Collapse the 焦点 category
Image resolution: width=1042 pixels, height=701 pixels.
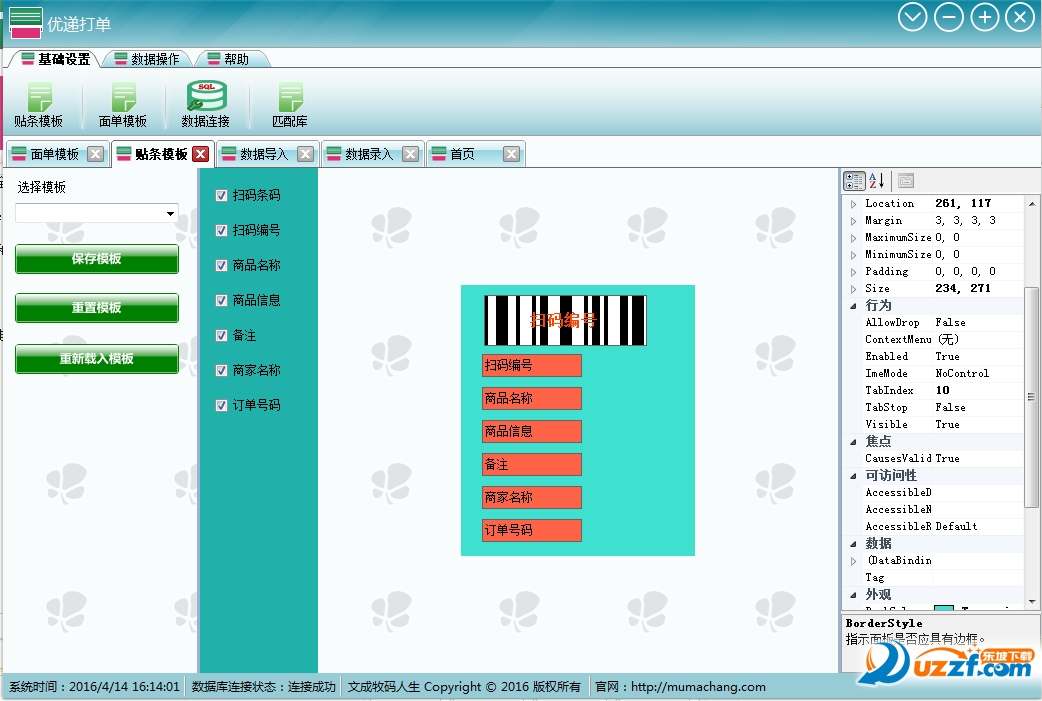[x=854, y=442]
